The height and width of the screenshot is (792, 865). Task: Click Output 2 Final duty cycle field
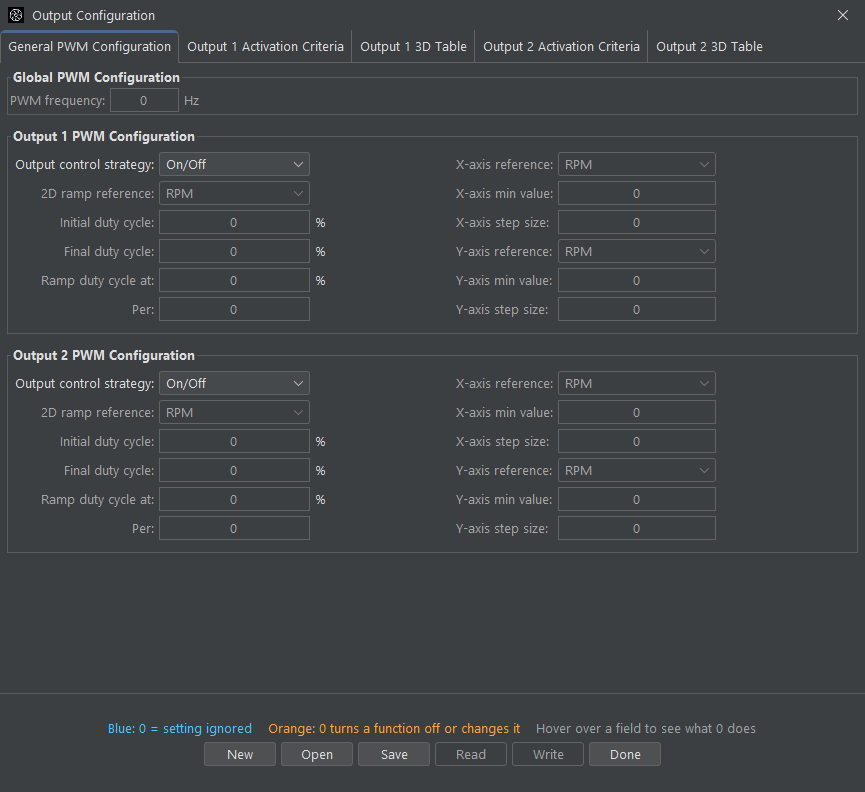(234, 470)
